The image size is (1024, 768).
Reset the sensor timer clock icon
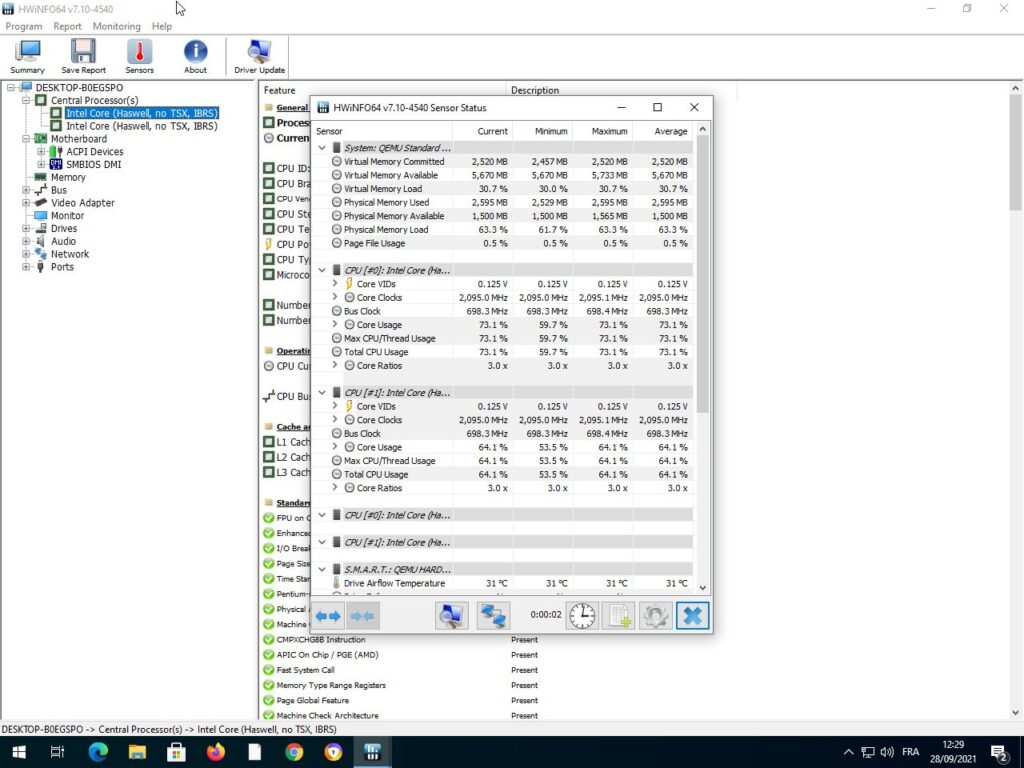pyautogui.click(x=582, y=616)
